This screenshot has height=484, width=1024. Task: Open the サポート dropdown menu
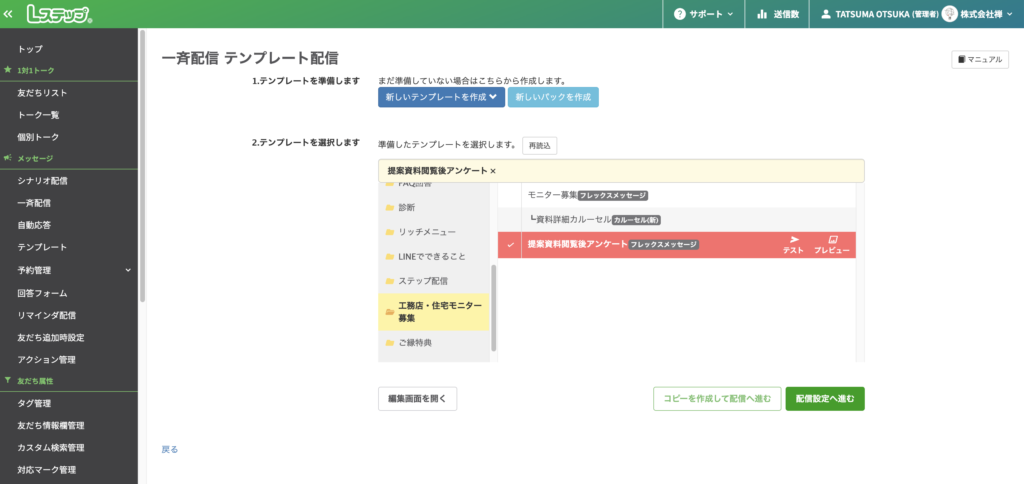click(704, 14)
